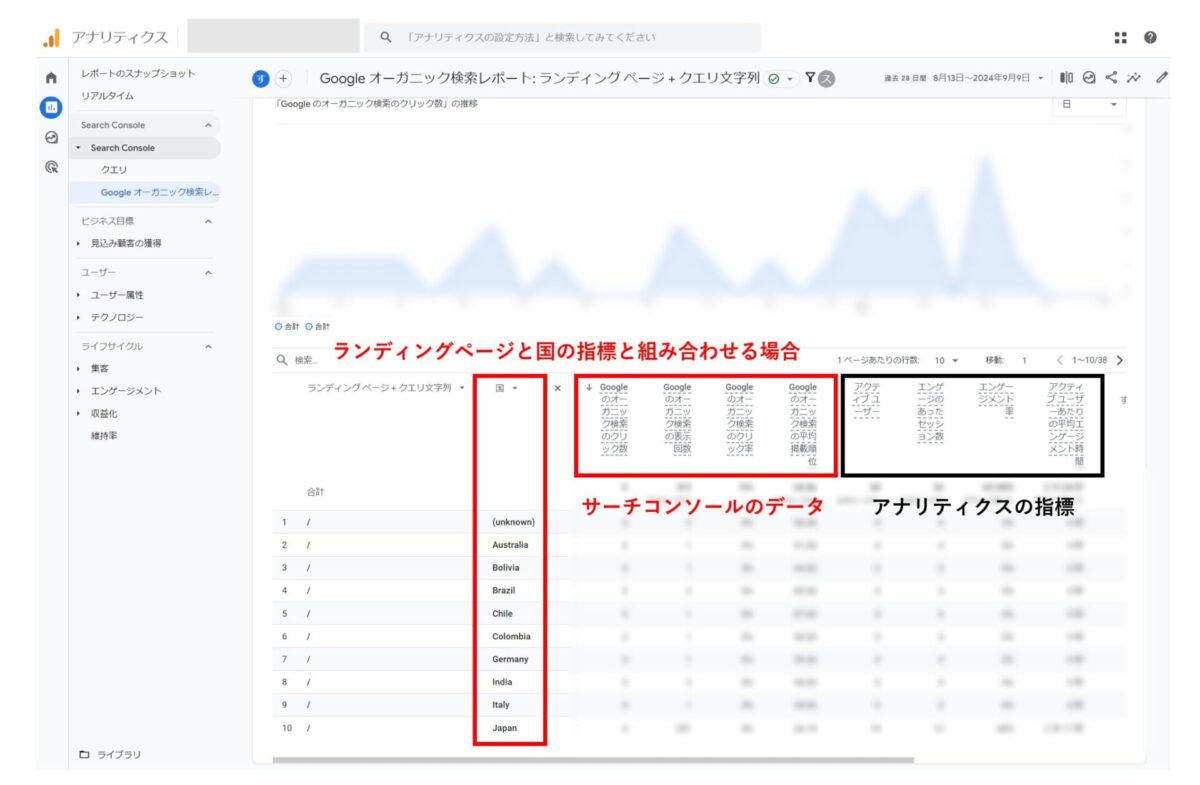
Task: Click the search bar magnifier icon
Action: point(386,38)
